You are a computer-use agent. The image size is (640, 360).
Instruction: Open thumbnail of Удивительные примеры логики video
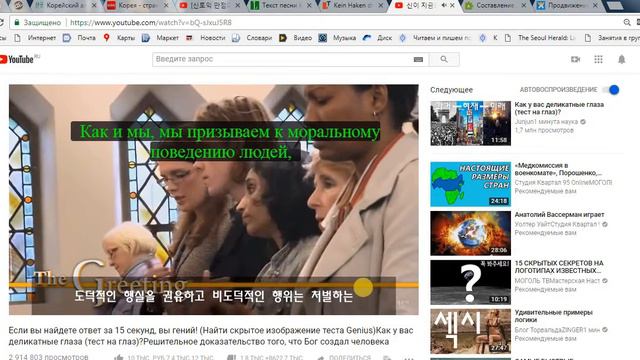(x=470, y=331)
